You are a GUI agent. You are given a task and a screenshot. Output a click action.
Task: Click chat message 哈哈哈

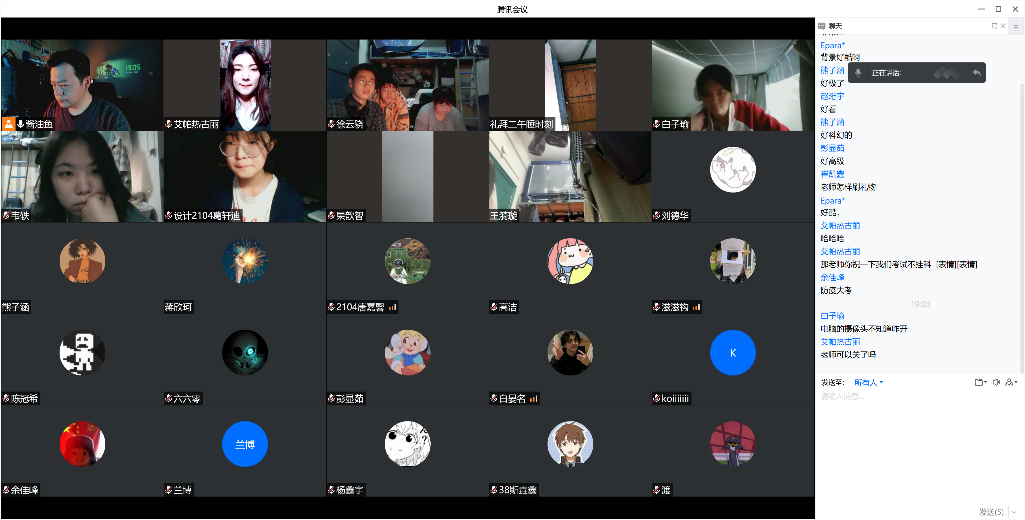coord(833,239)
